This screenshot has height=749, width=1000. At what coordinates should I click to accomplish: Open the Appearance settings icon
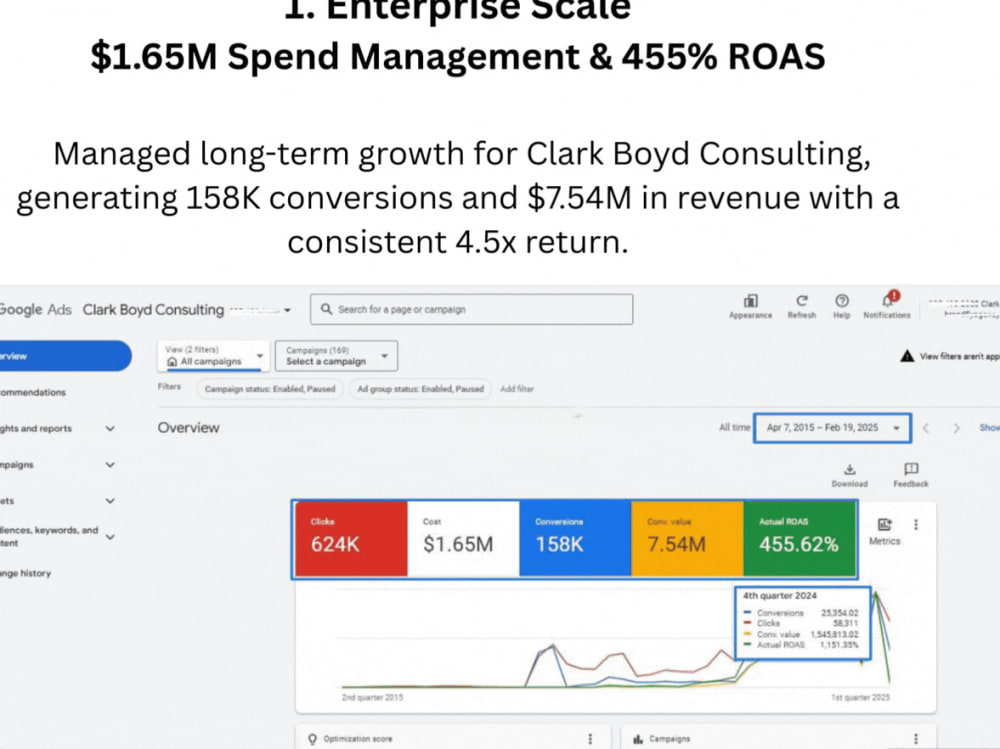click(751, 301)
